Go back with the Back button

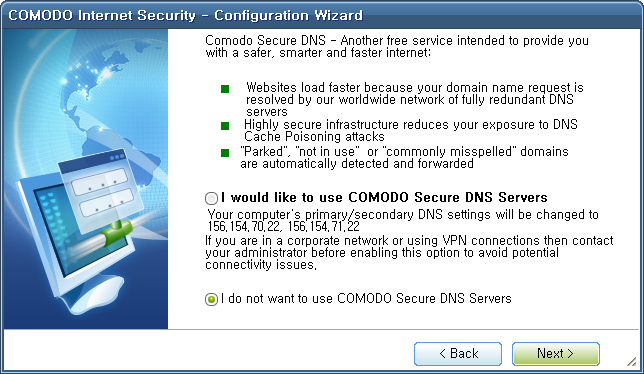point(458,353)
